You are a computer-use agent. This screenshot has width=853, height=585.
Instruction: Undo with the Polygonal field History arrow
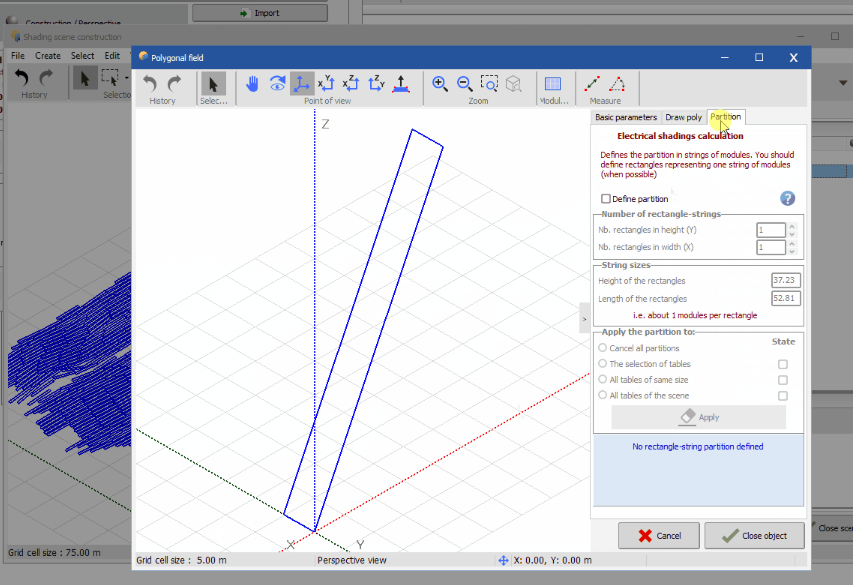click(x=150, y=84)
